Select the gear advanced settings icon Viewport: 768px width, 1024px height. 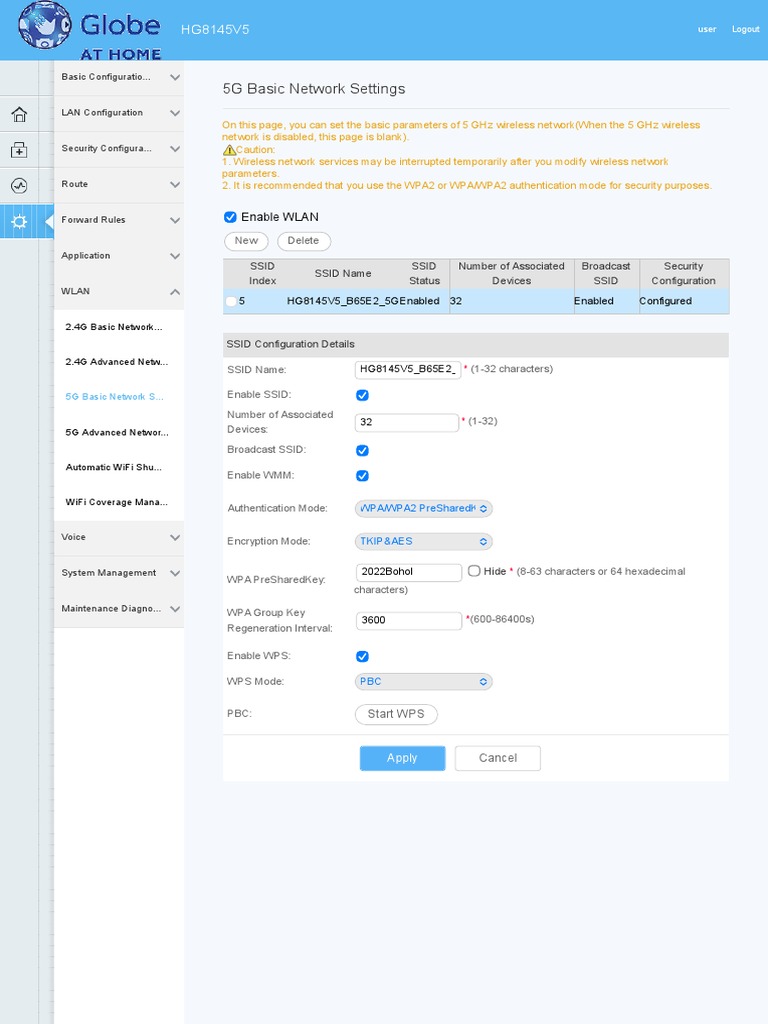[x=19, y=221]
